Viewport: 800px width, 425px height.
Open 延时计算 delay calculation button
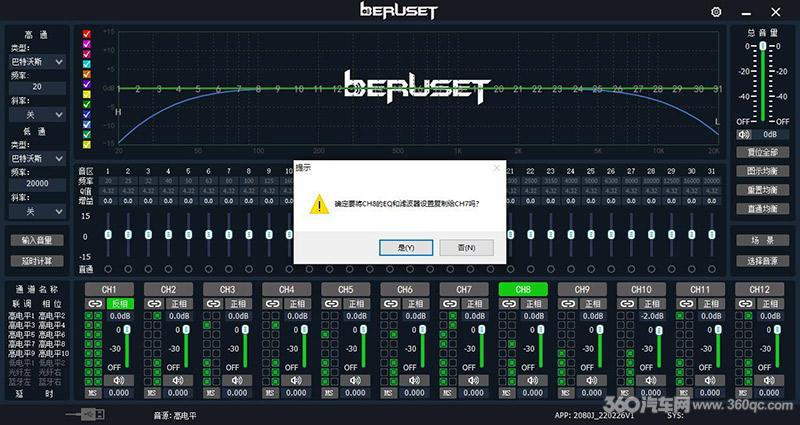(37, 261)
